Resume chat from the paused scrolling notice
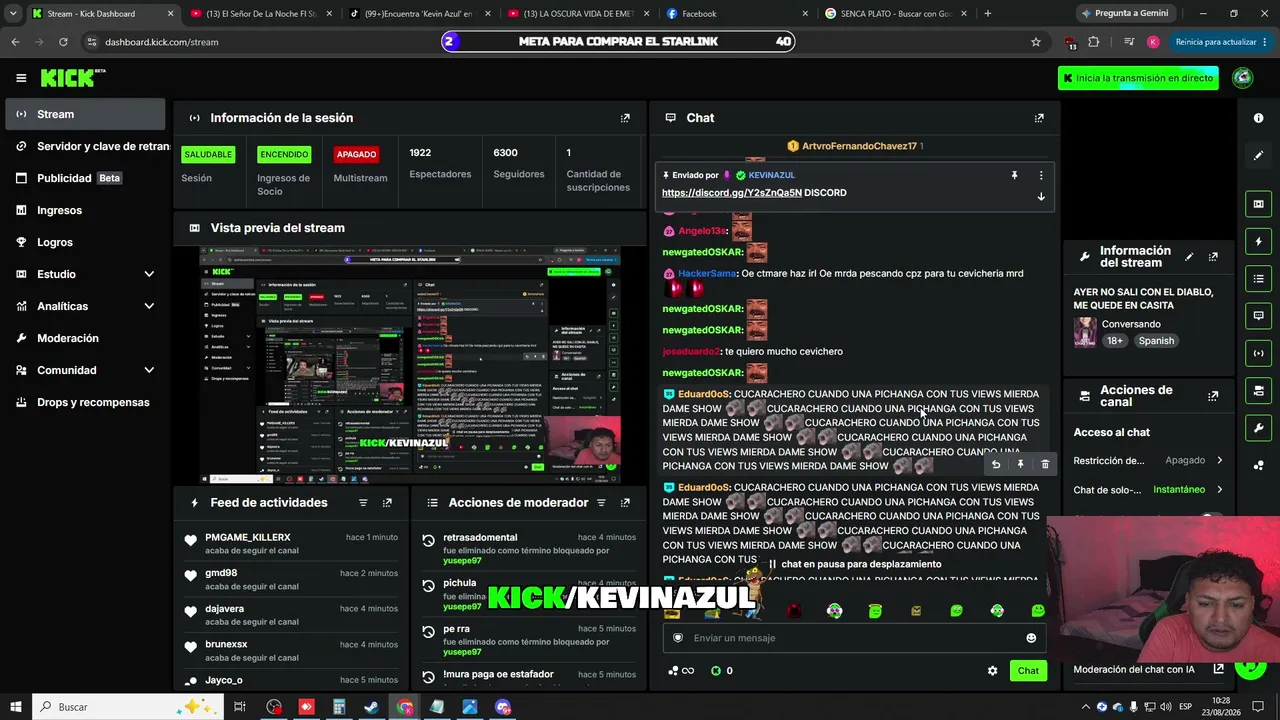The height and width of the screenshot is (720, 1280). click(854, 564)
